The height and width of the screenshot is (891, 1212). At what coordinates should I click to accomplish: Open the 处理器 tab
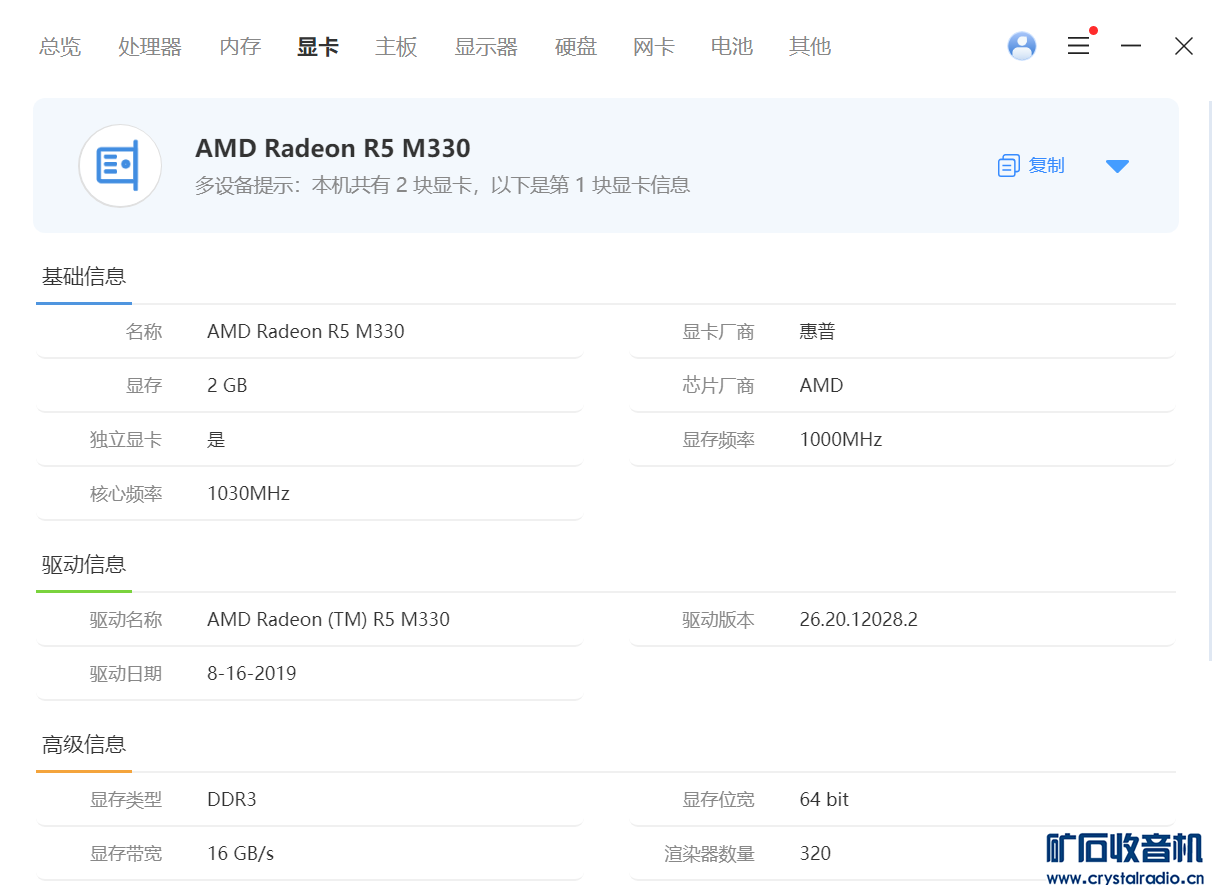(150, 47)
